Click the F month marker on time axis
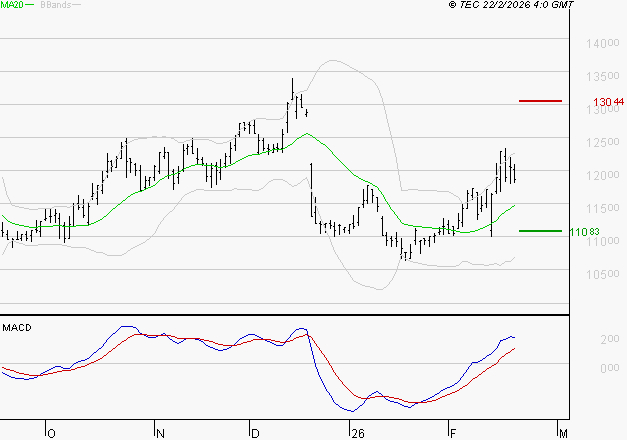This screenshot has height=440, width=627. [453, 433]
